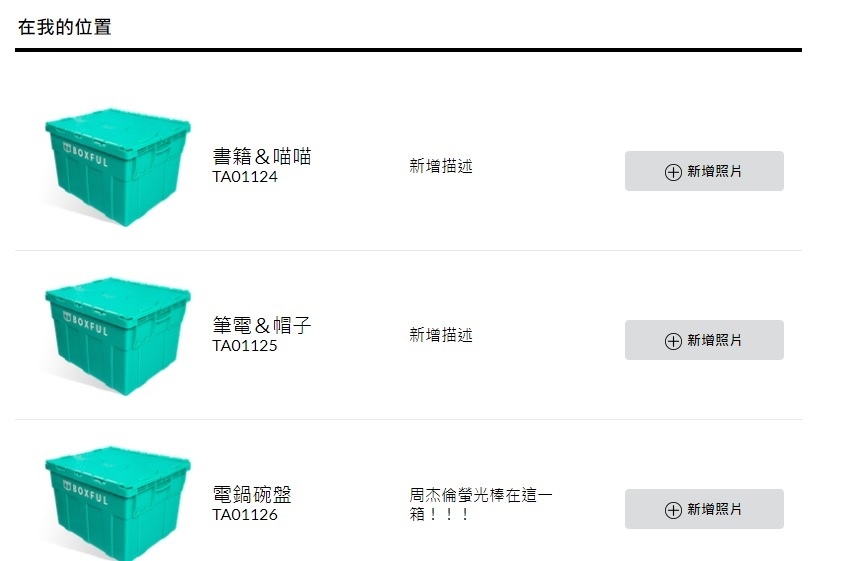Click BOXFUL logo on 書籍＆喵喵 box image
The image size is (857, 561).
point(85,154)
